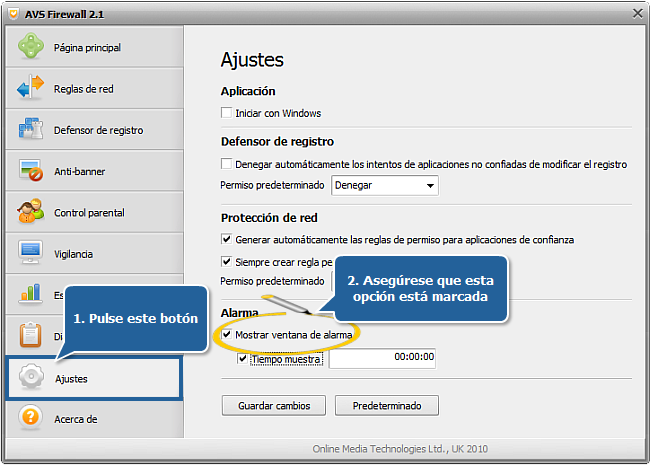
Task: Click the Anti-banner blocked picture icon
Action: click(31, 170)
